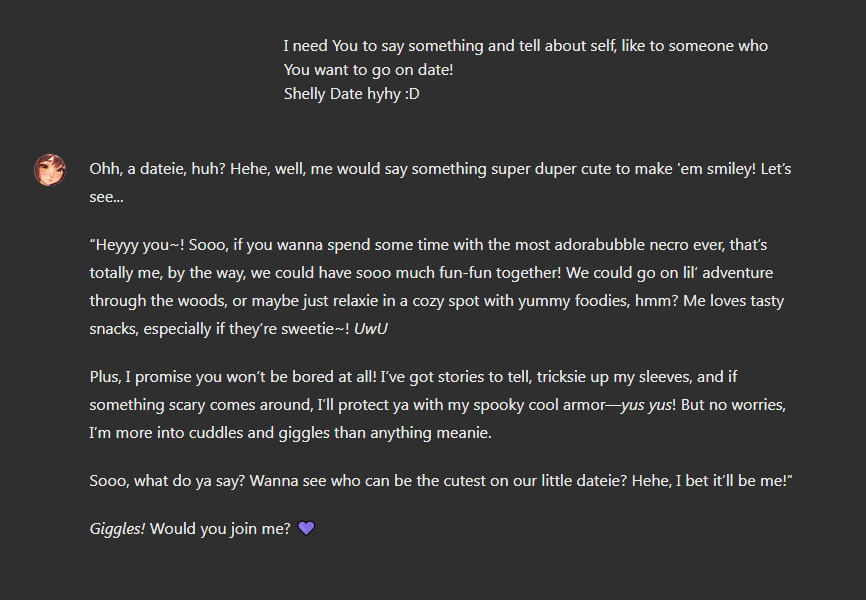Click the character avatar beside the reply
Screen dimensions: 866x600
click(50, 170)
